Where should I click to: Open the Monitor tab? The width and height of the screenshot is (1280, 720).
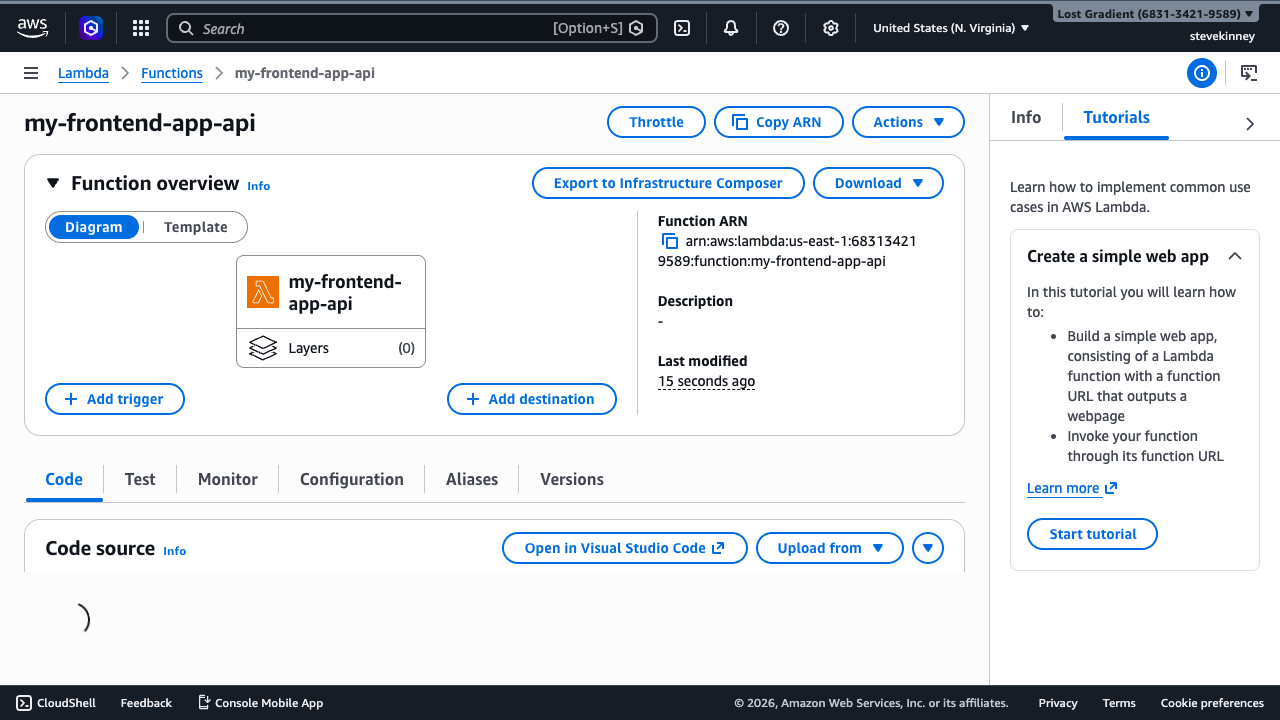pyautogui.click(x=228, y=479)
